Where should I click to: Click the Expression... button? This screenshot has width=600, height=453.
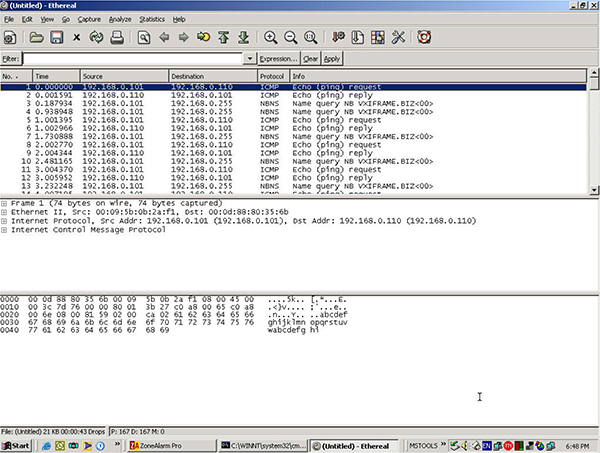[x=279, y=59]
